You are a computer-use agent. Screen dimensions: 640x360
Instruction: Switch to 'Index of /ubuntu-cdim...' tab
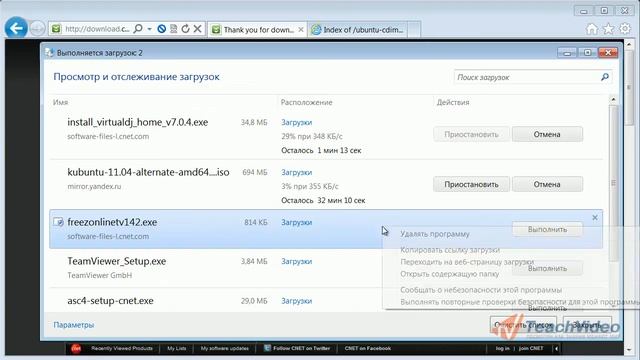pos(358,29)
